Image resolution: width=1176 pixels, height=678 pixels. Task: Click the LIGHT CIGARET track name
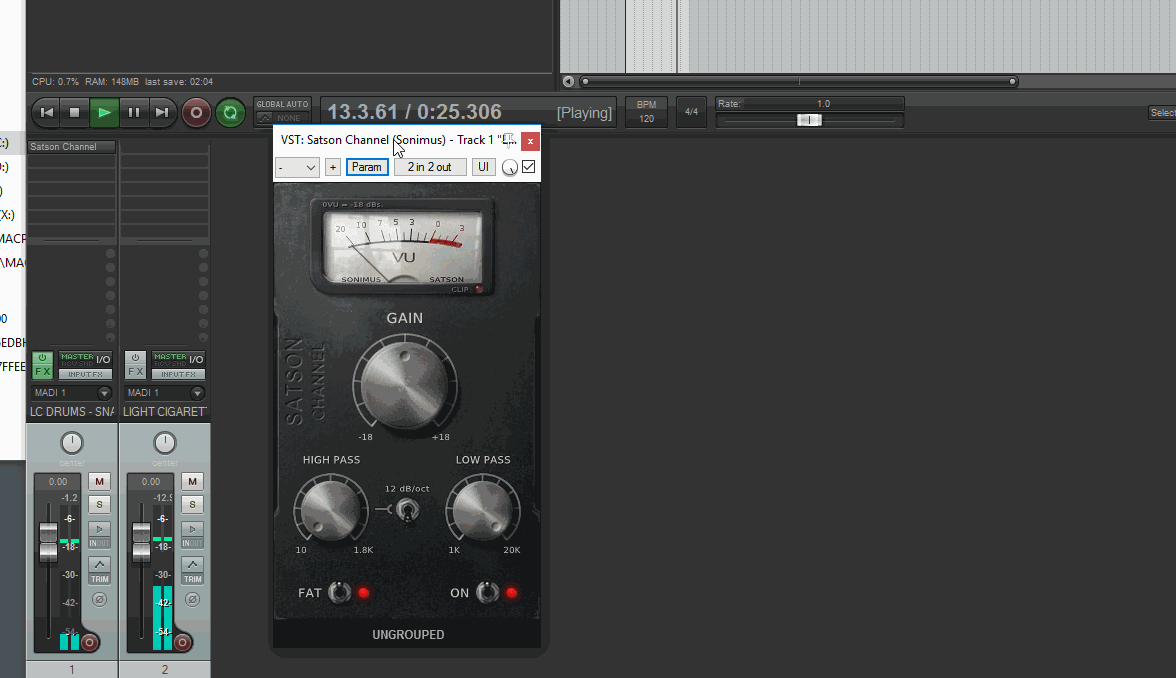coord(165,412)
